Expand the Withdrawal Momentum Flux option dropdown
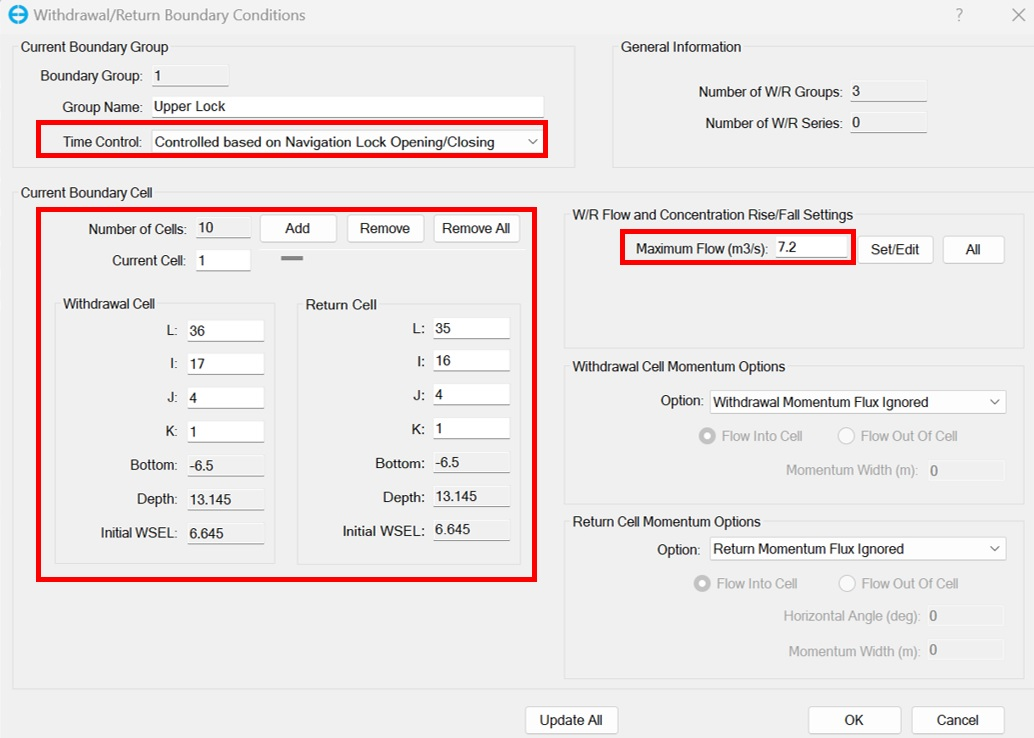The image size is (1034, 738). pyautogui.click(x=857, y=402)
